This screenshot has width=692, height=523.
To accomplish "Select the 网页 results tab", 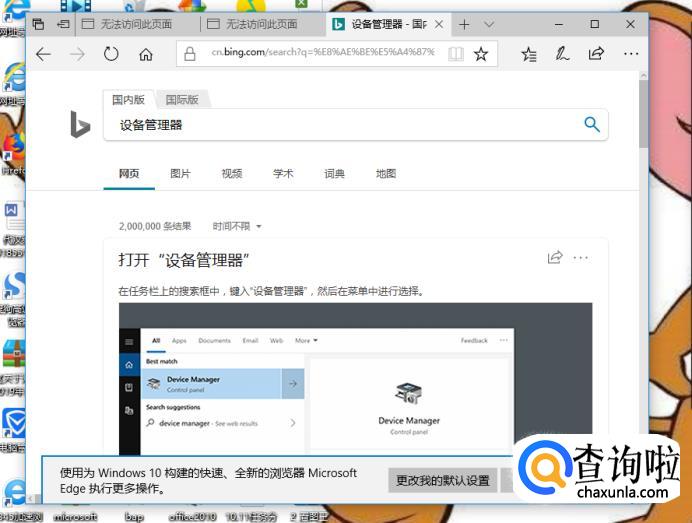I will [129, 174].
